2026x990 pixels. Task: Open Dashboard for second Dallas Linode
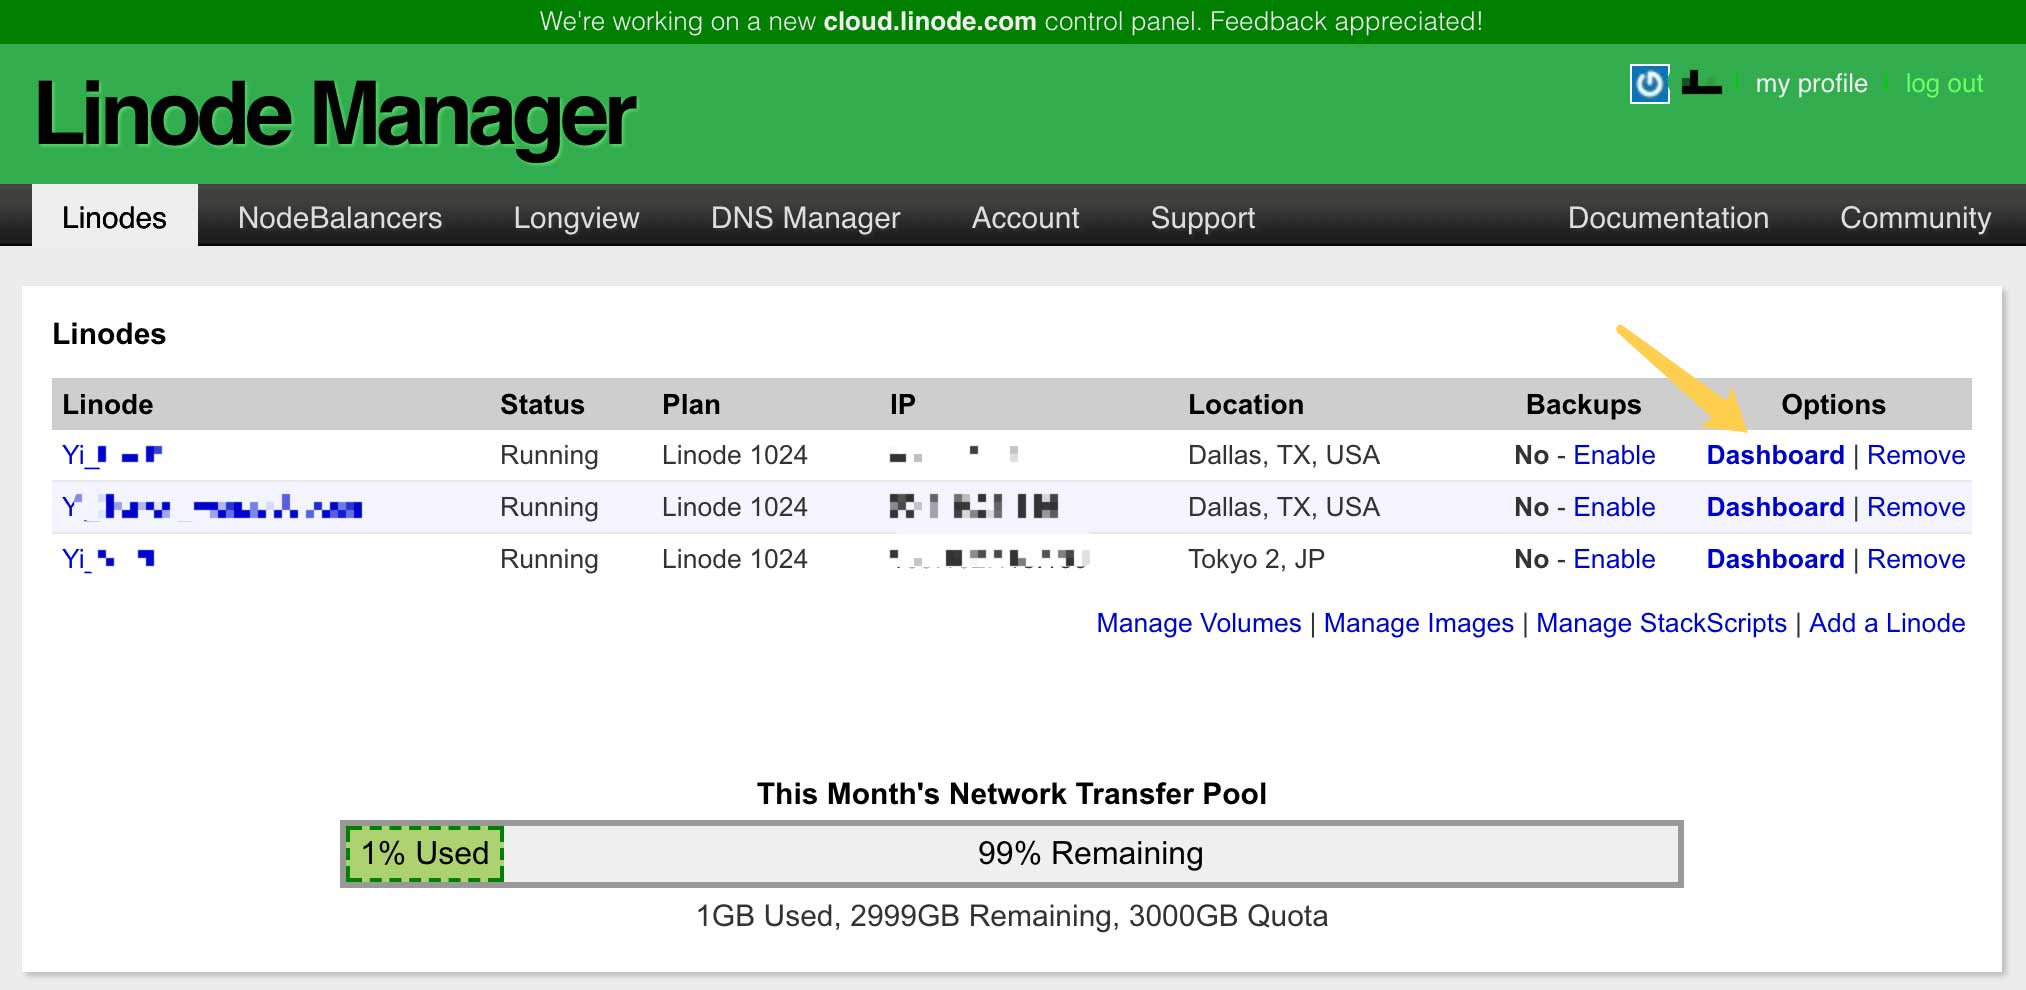tap(1775, 507)
